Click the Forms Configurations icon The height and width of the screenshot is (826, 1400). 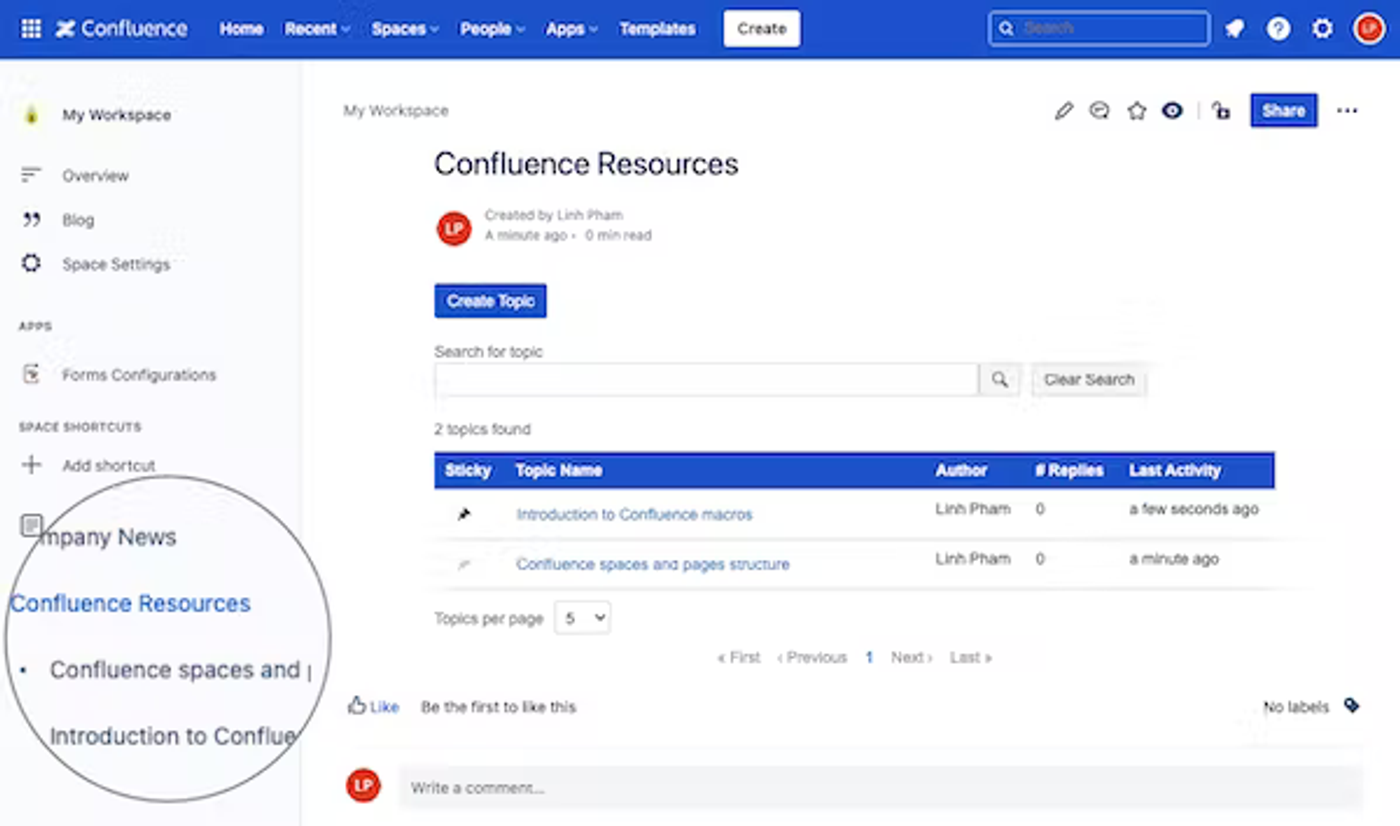tap(31, 375)
